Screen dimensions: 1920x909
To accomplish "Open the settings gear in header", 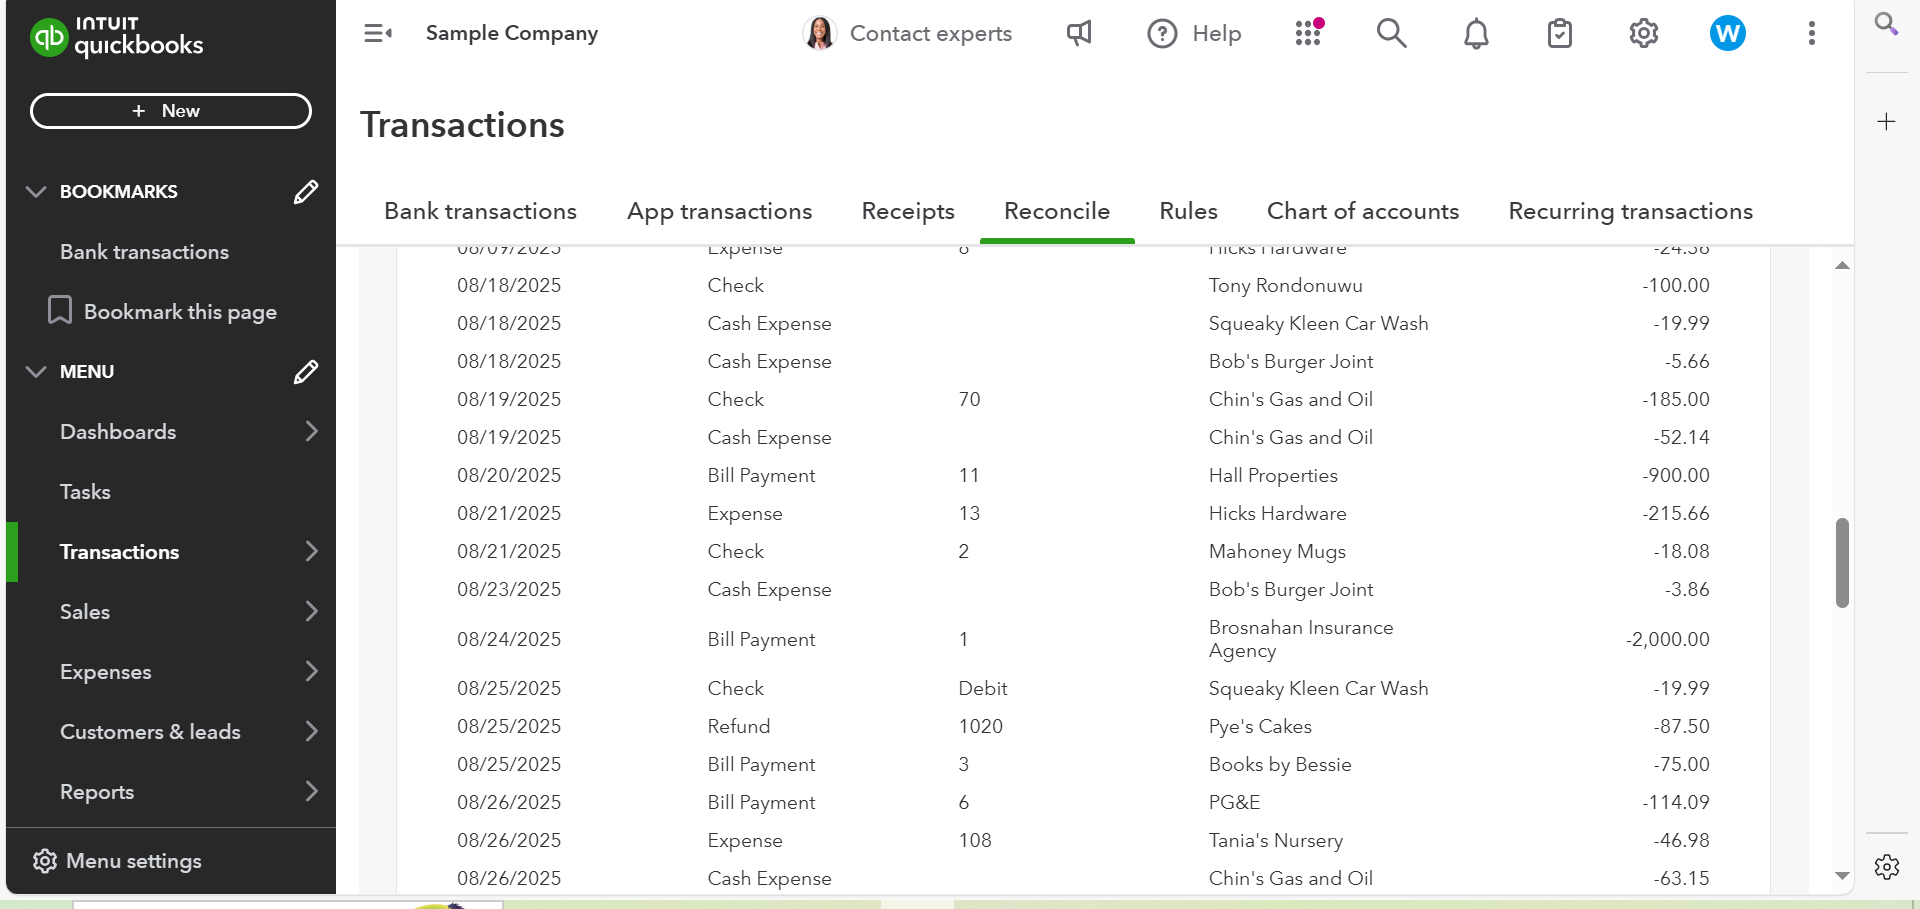I will [1643, 34].
